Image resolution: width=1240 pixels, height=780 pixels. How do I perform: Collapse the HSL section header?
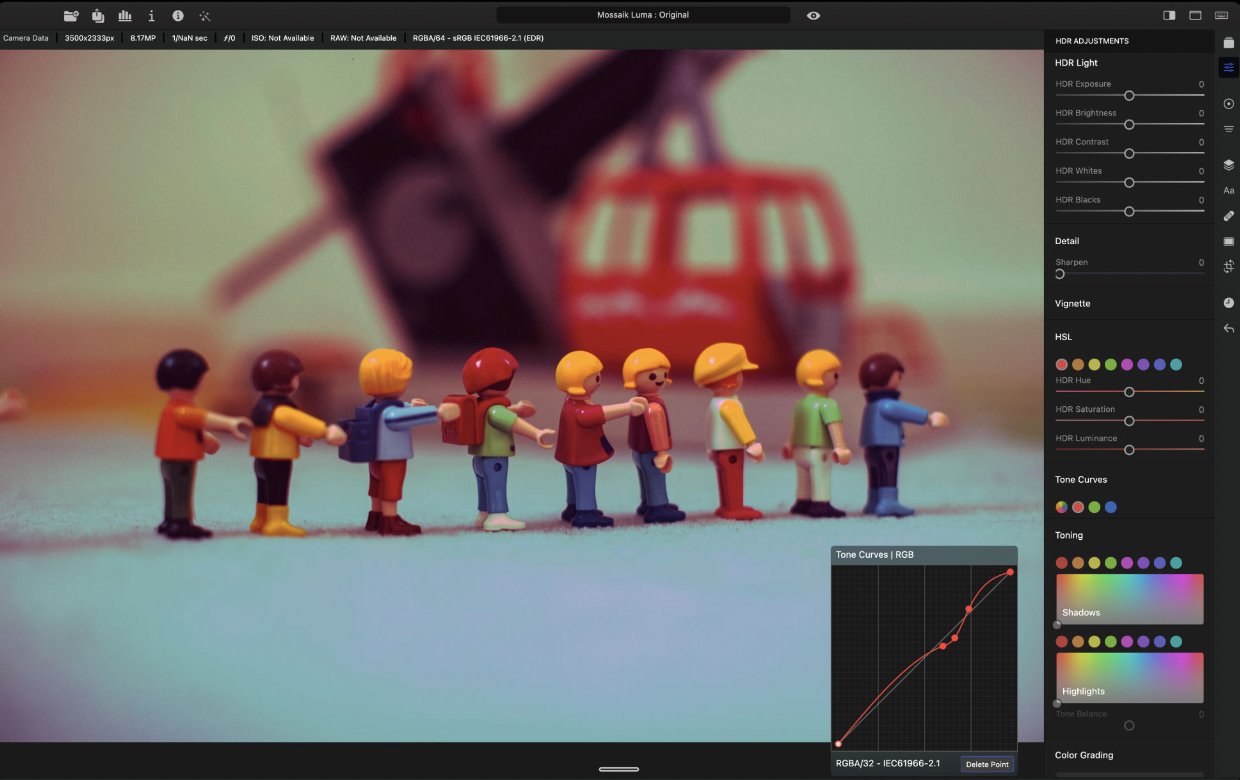click(x=1063, y=337)
